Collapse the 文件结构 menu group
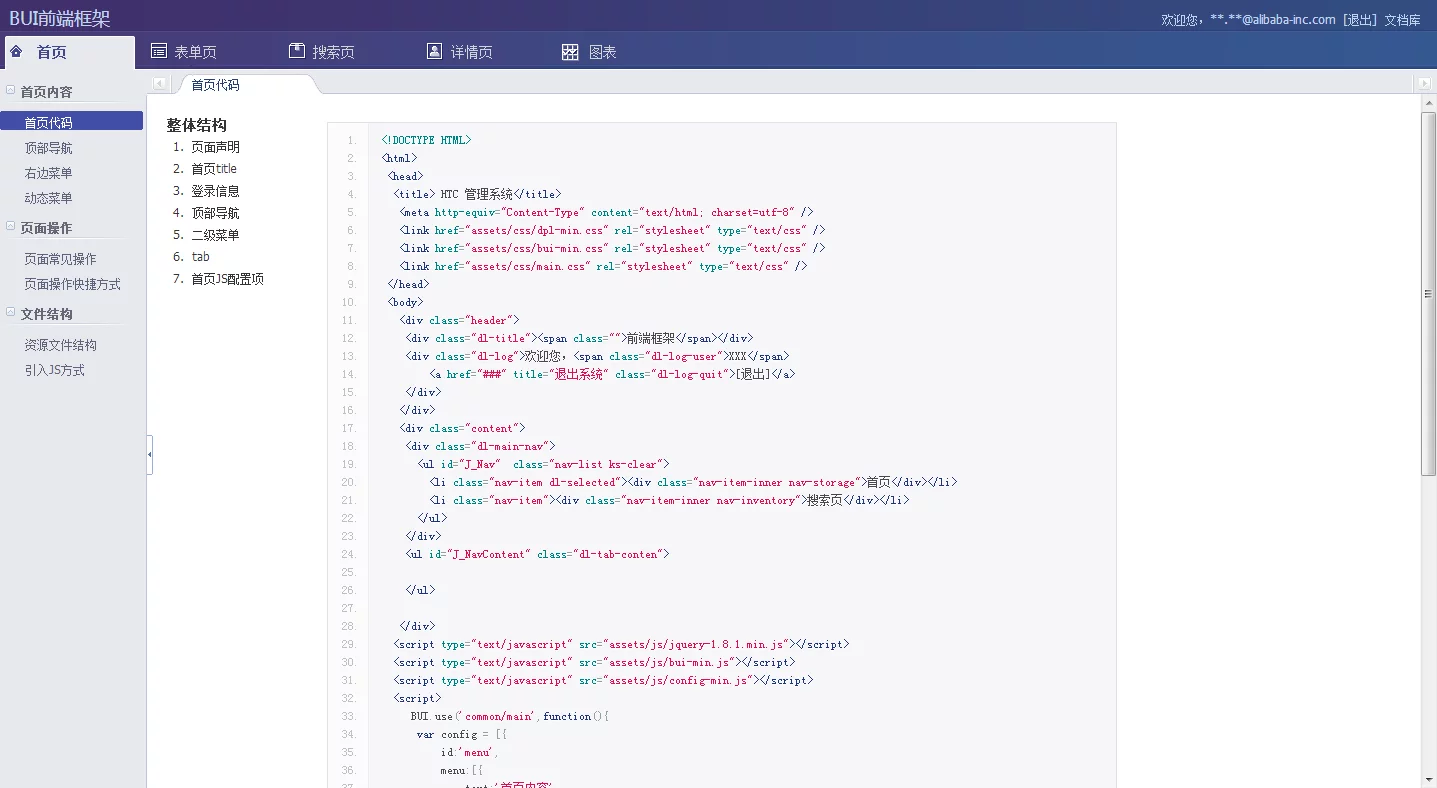The height and width of the screenshot is (788, 1437). point(10,312)
